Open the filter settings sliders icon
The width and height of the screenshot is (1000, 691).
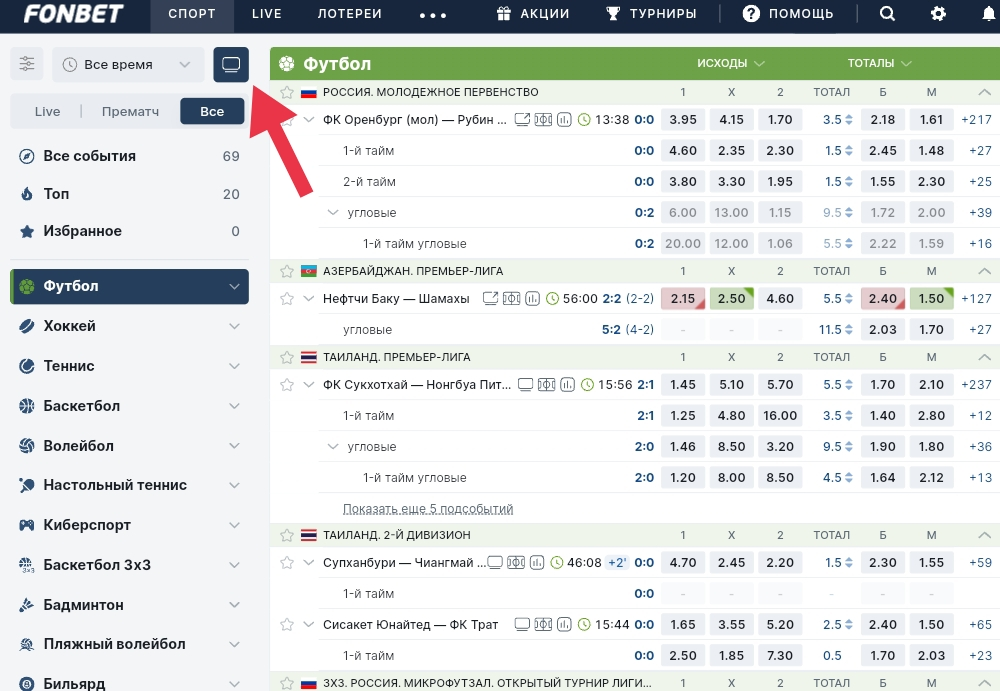[27, 64]
